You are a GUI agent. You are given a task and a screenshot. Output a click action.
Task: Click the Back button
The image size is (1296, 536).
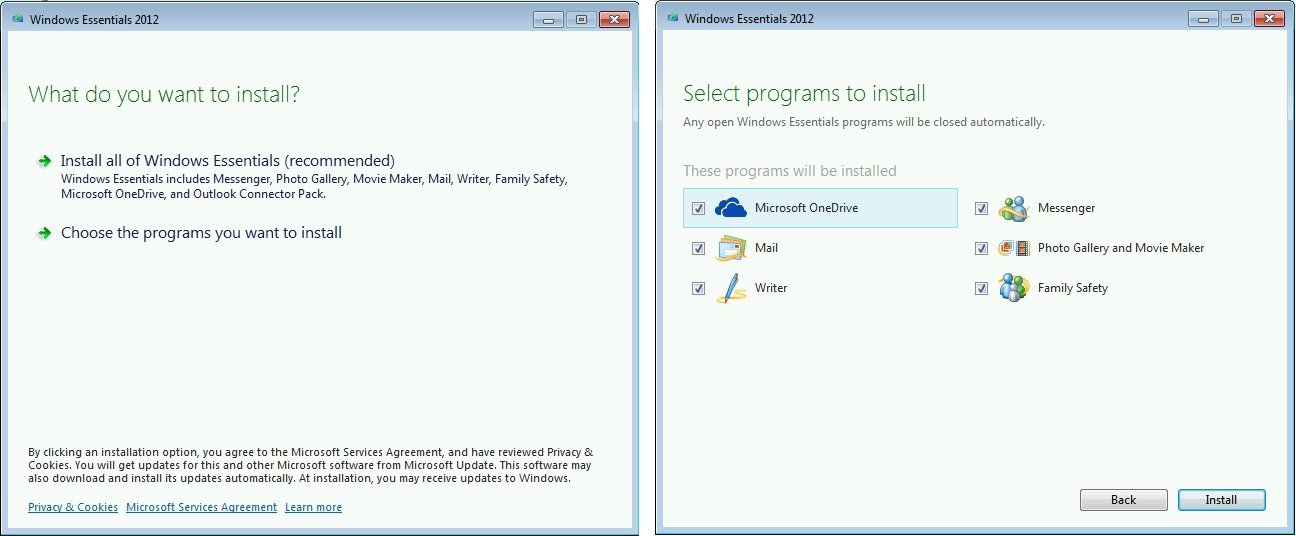coord(1123,500)
